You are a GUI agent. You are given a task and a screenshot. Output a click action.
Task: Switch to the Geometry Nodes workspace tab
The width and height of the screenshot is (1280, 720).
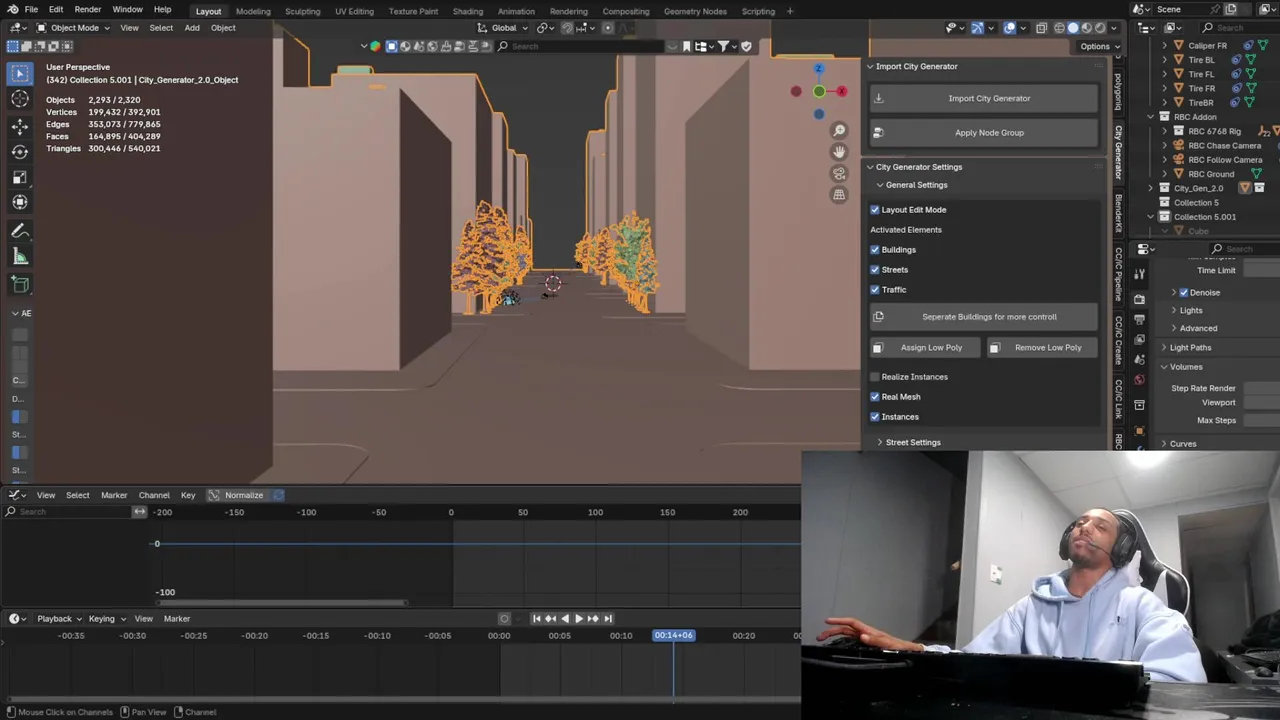[x=695, y=11]
